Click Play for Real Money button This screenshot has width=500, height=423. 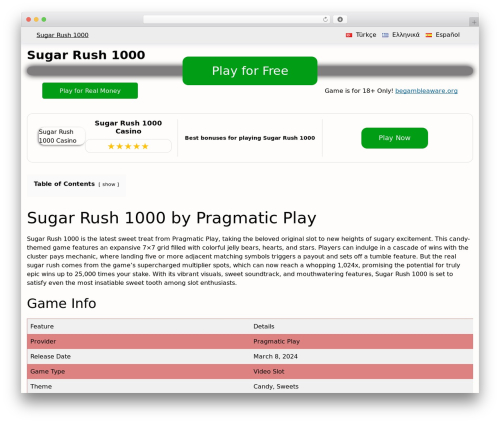pos(90,91)
